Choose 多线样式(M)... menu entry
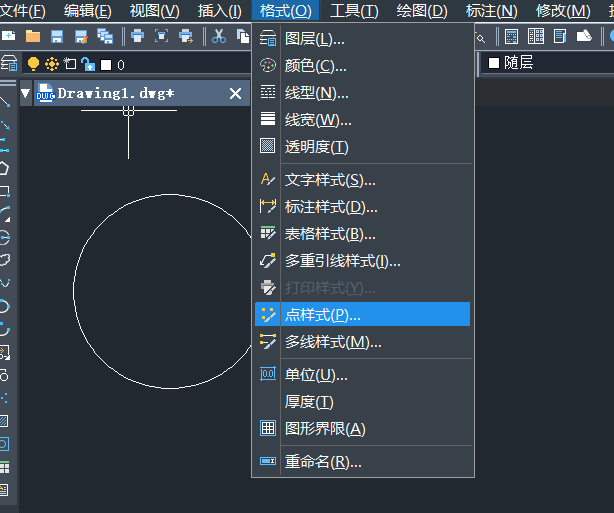 point(362,342)
